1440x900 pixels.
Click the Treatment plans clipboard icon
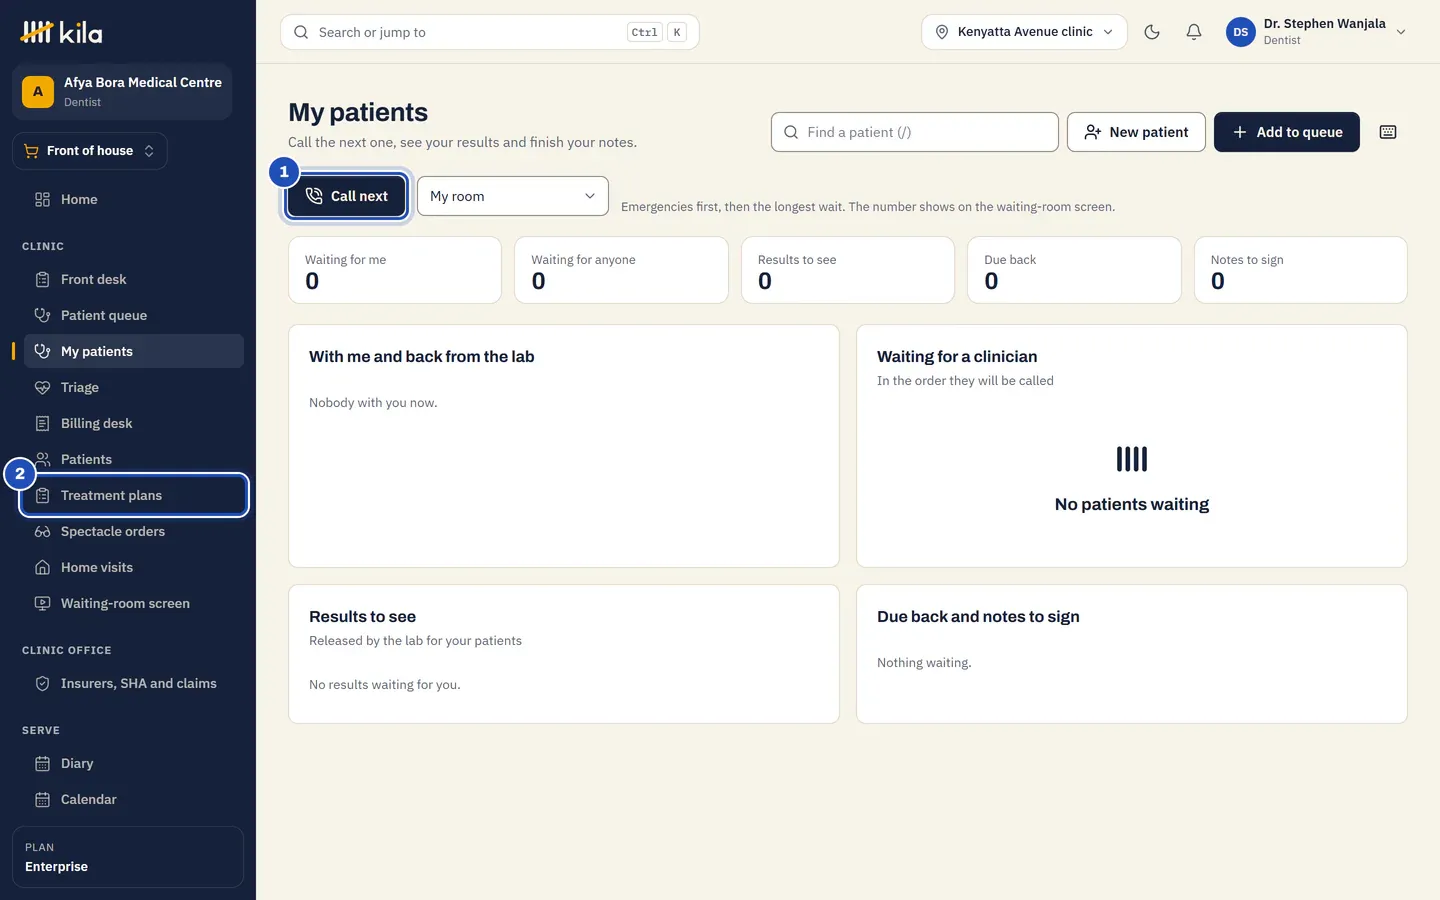point(42,495)
